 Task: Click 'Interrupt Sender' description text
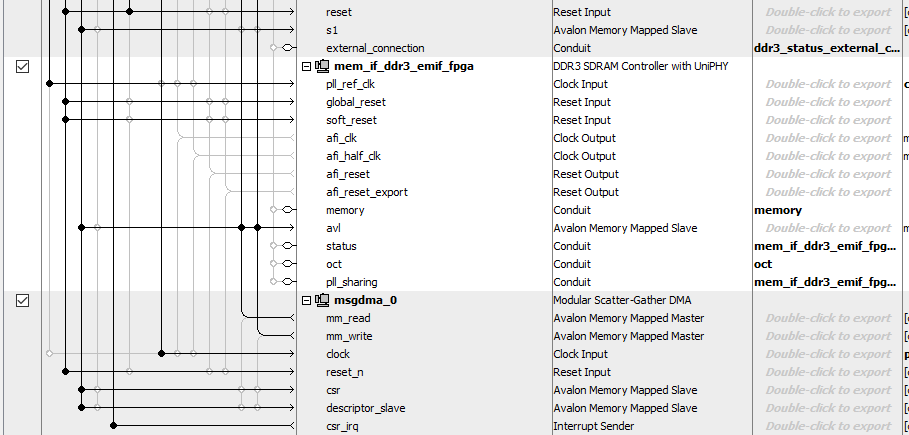[594, 426]
